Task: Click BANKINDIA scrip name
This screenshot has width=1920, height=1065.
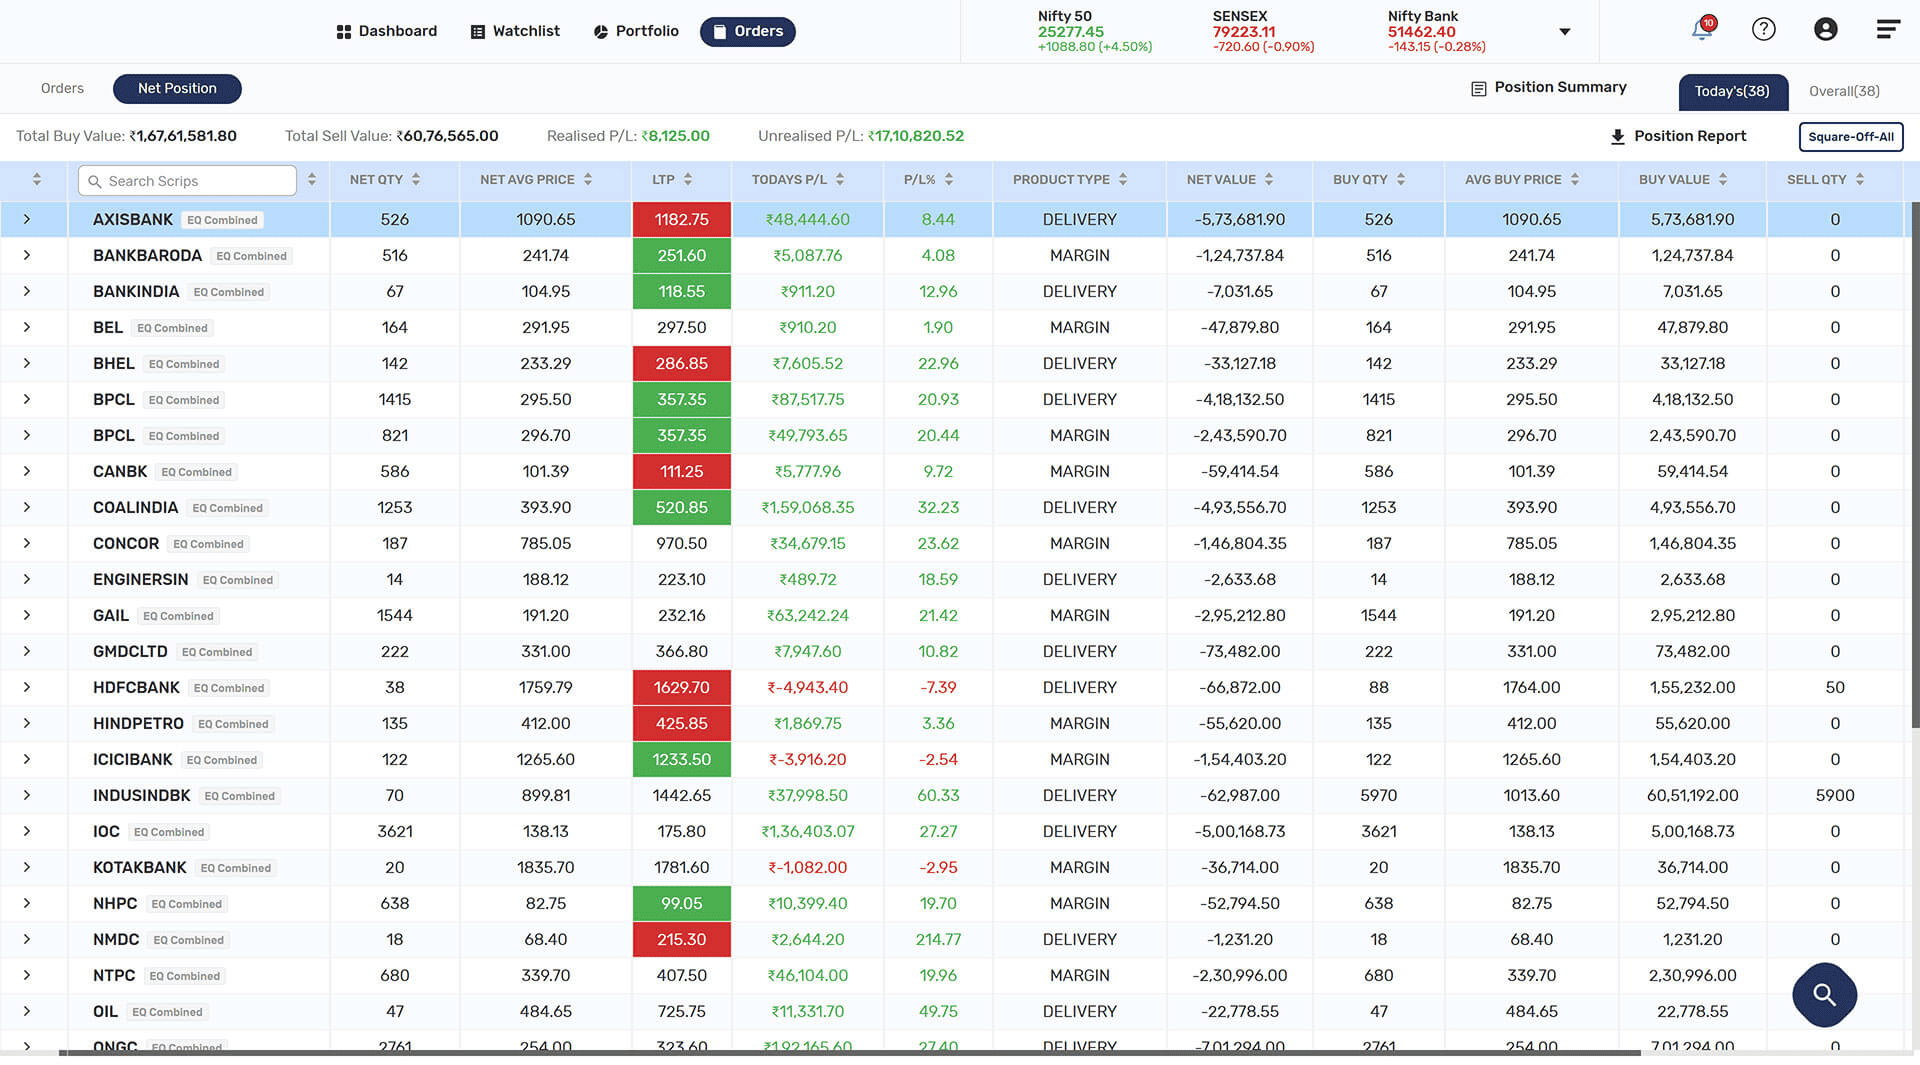Action: (x=136, y=291)
